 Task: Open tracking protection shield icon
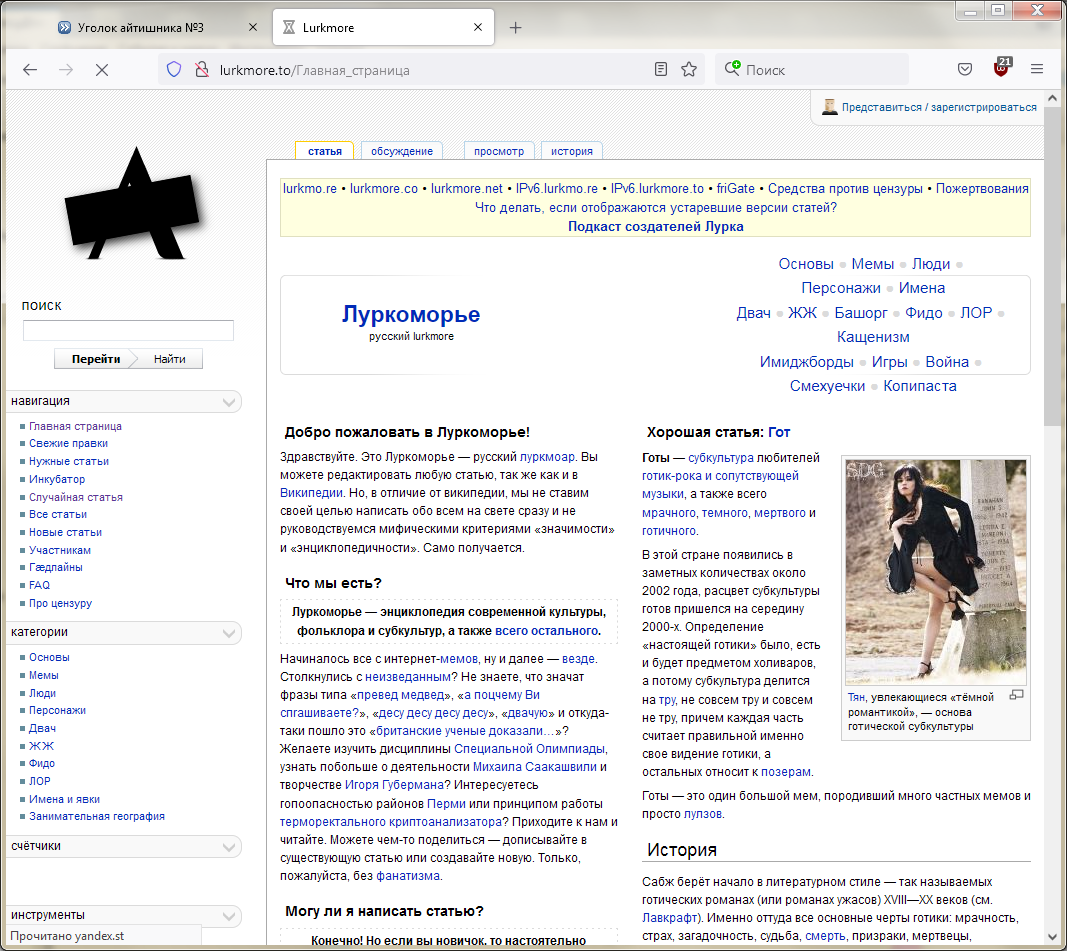174,69
